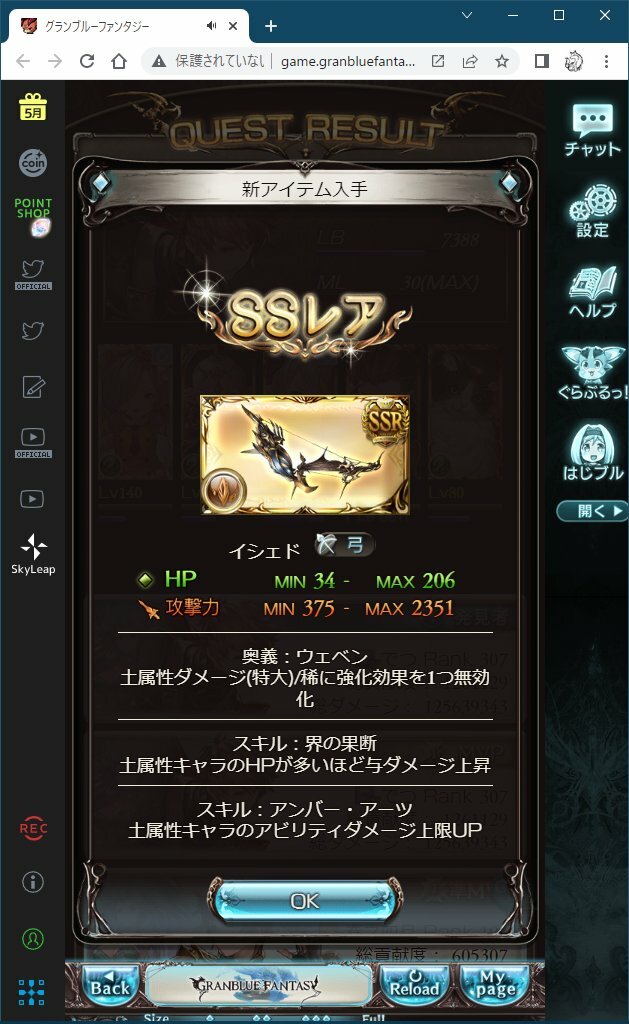Go to My page button
The image size is (629, 1024).
point(496,985)
